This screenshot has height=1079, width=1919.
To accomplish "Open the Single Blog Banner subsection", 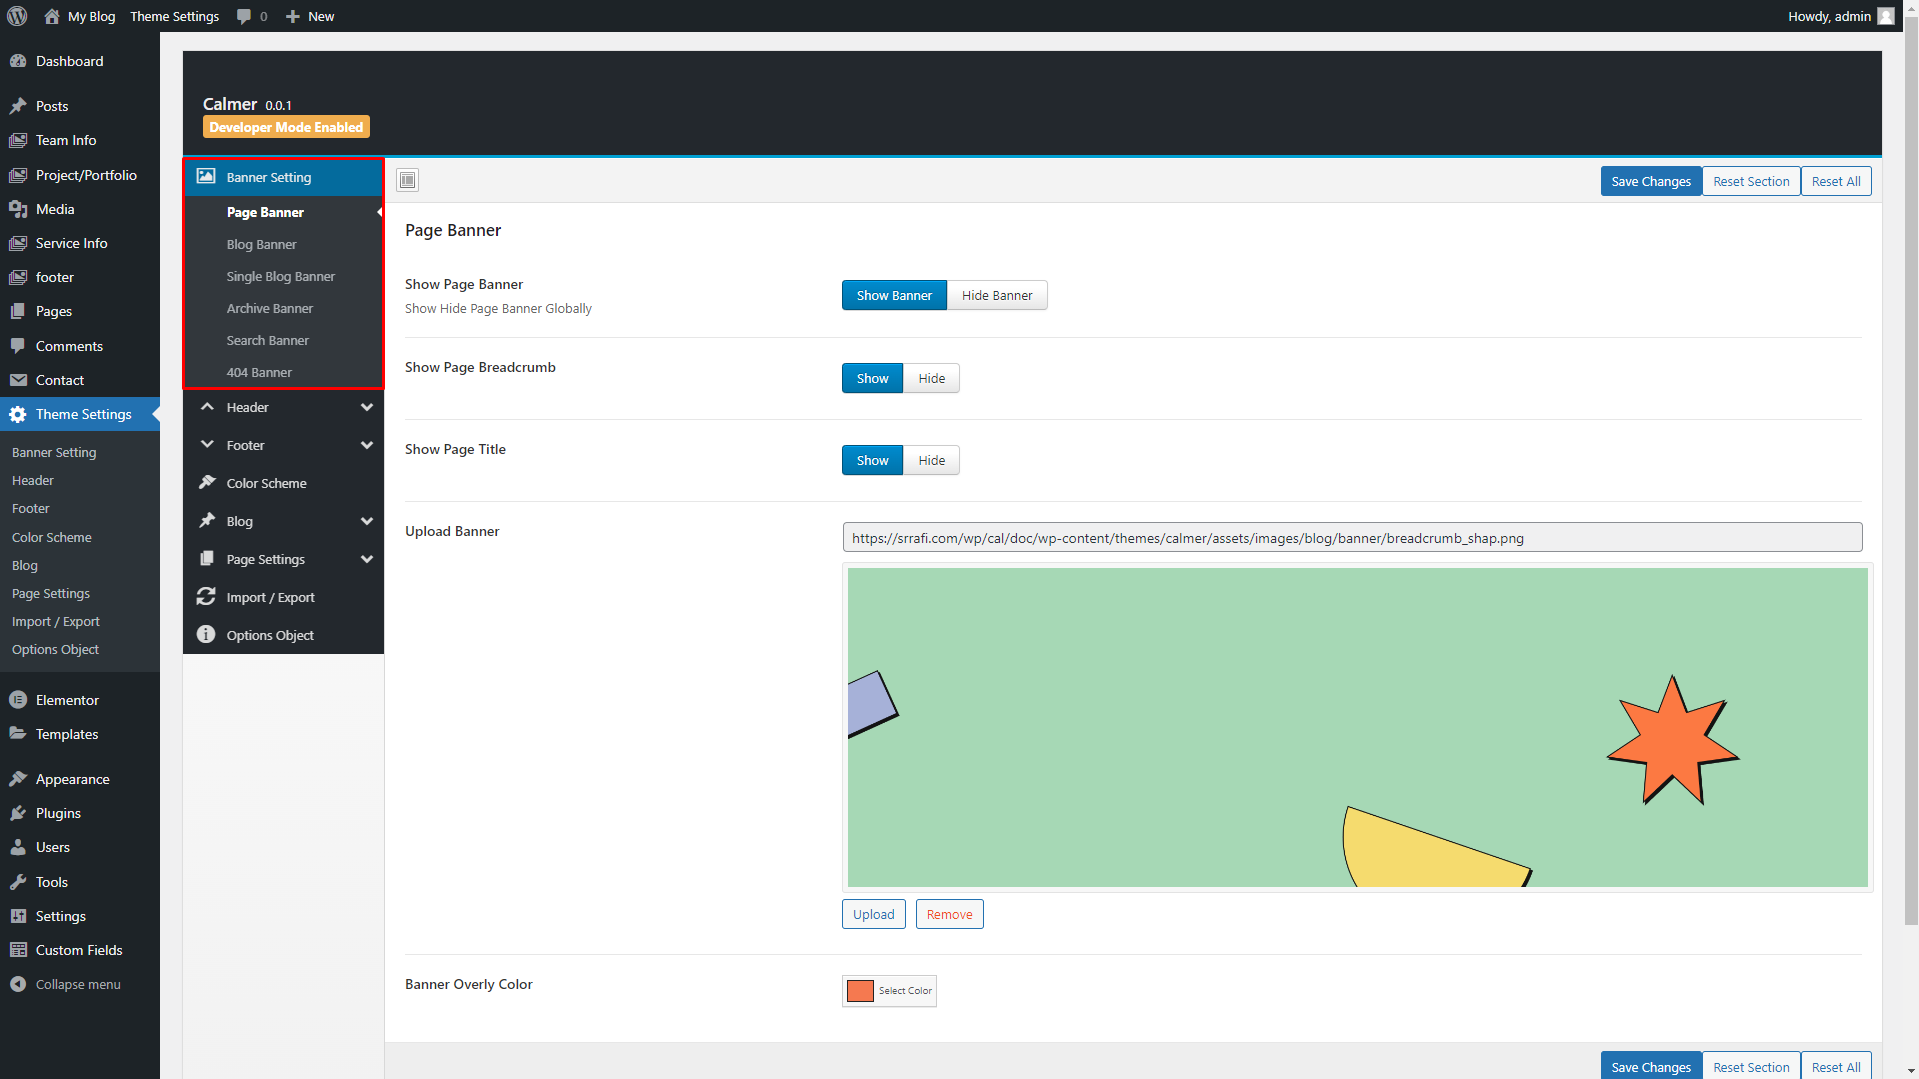I will pos(281,276).
